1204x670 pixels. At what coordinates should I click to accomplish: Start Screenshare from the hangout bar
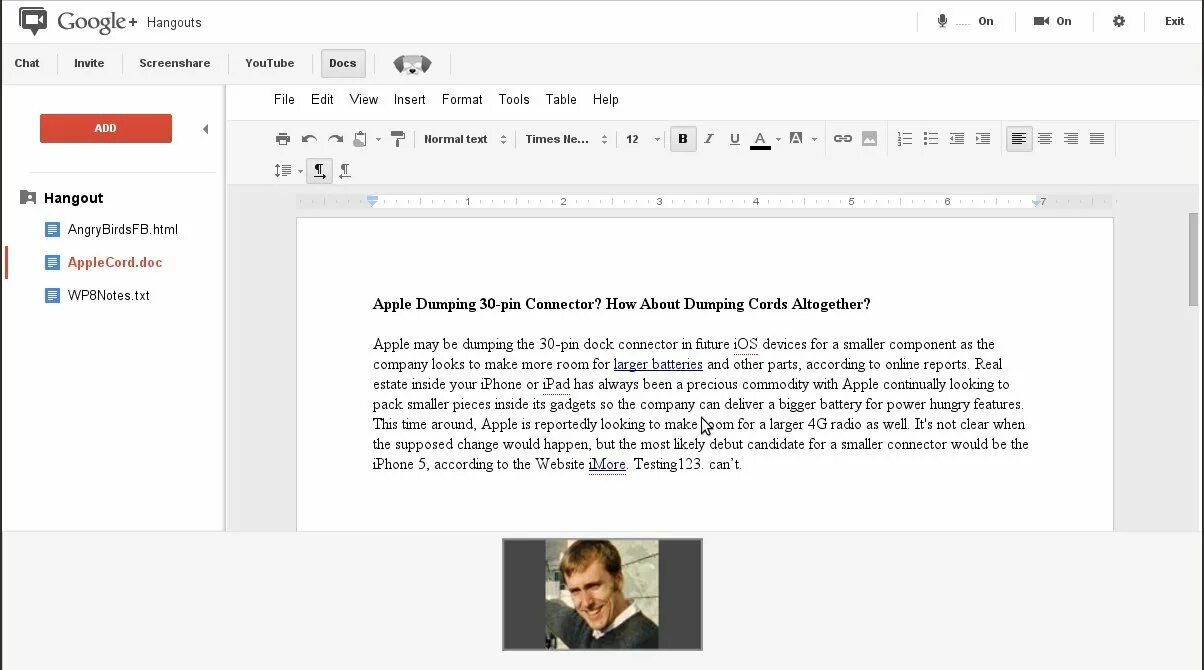coord(175,63)
